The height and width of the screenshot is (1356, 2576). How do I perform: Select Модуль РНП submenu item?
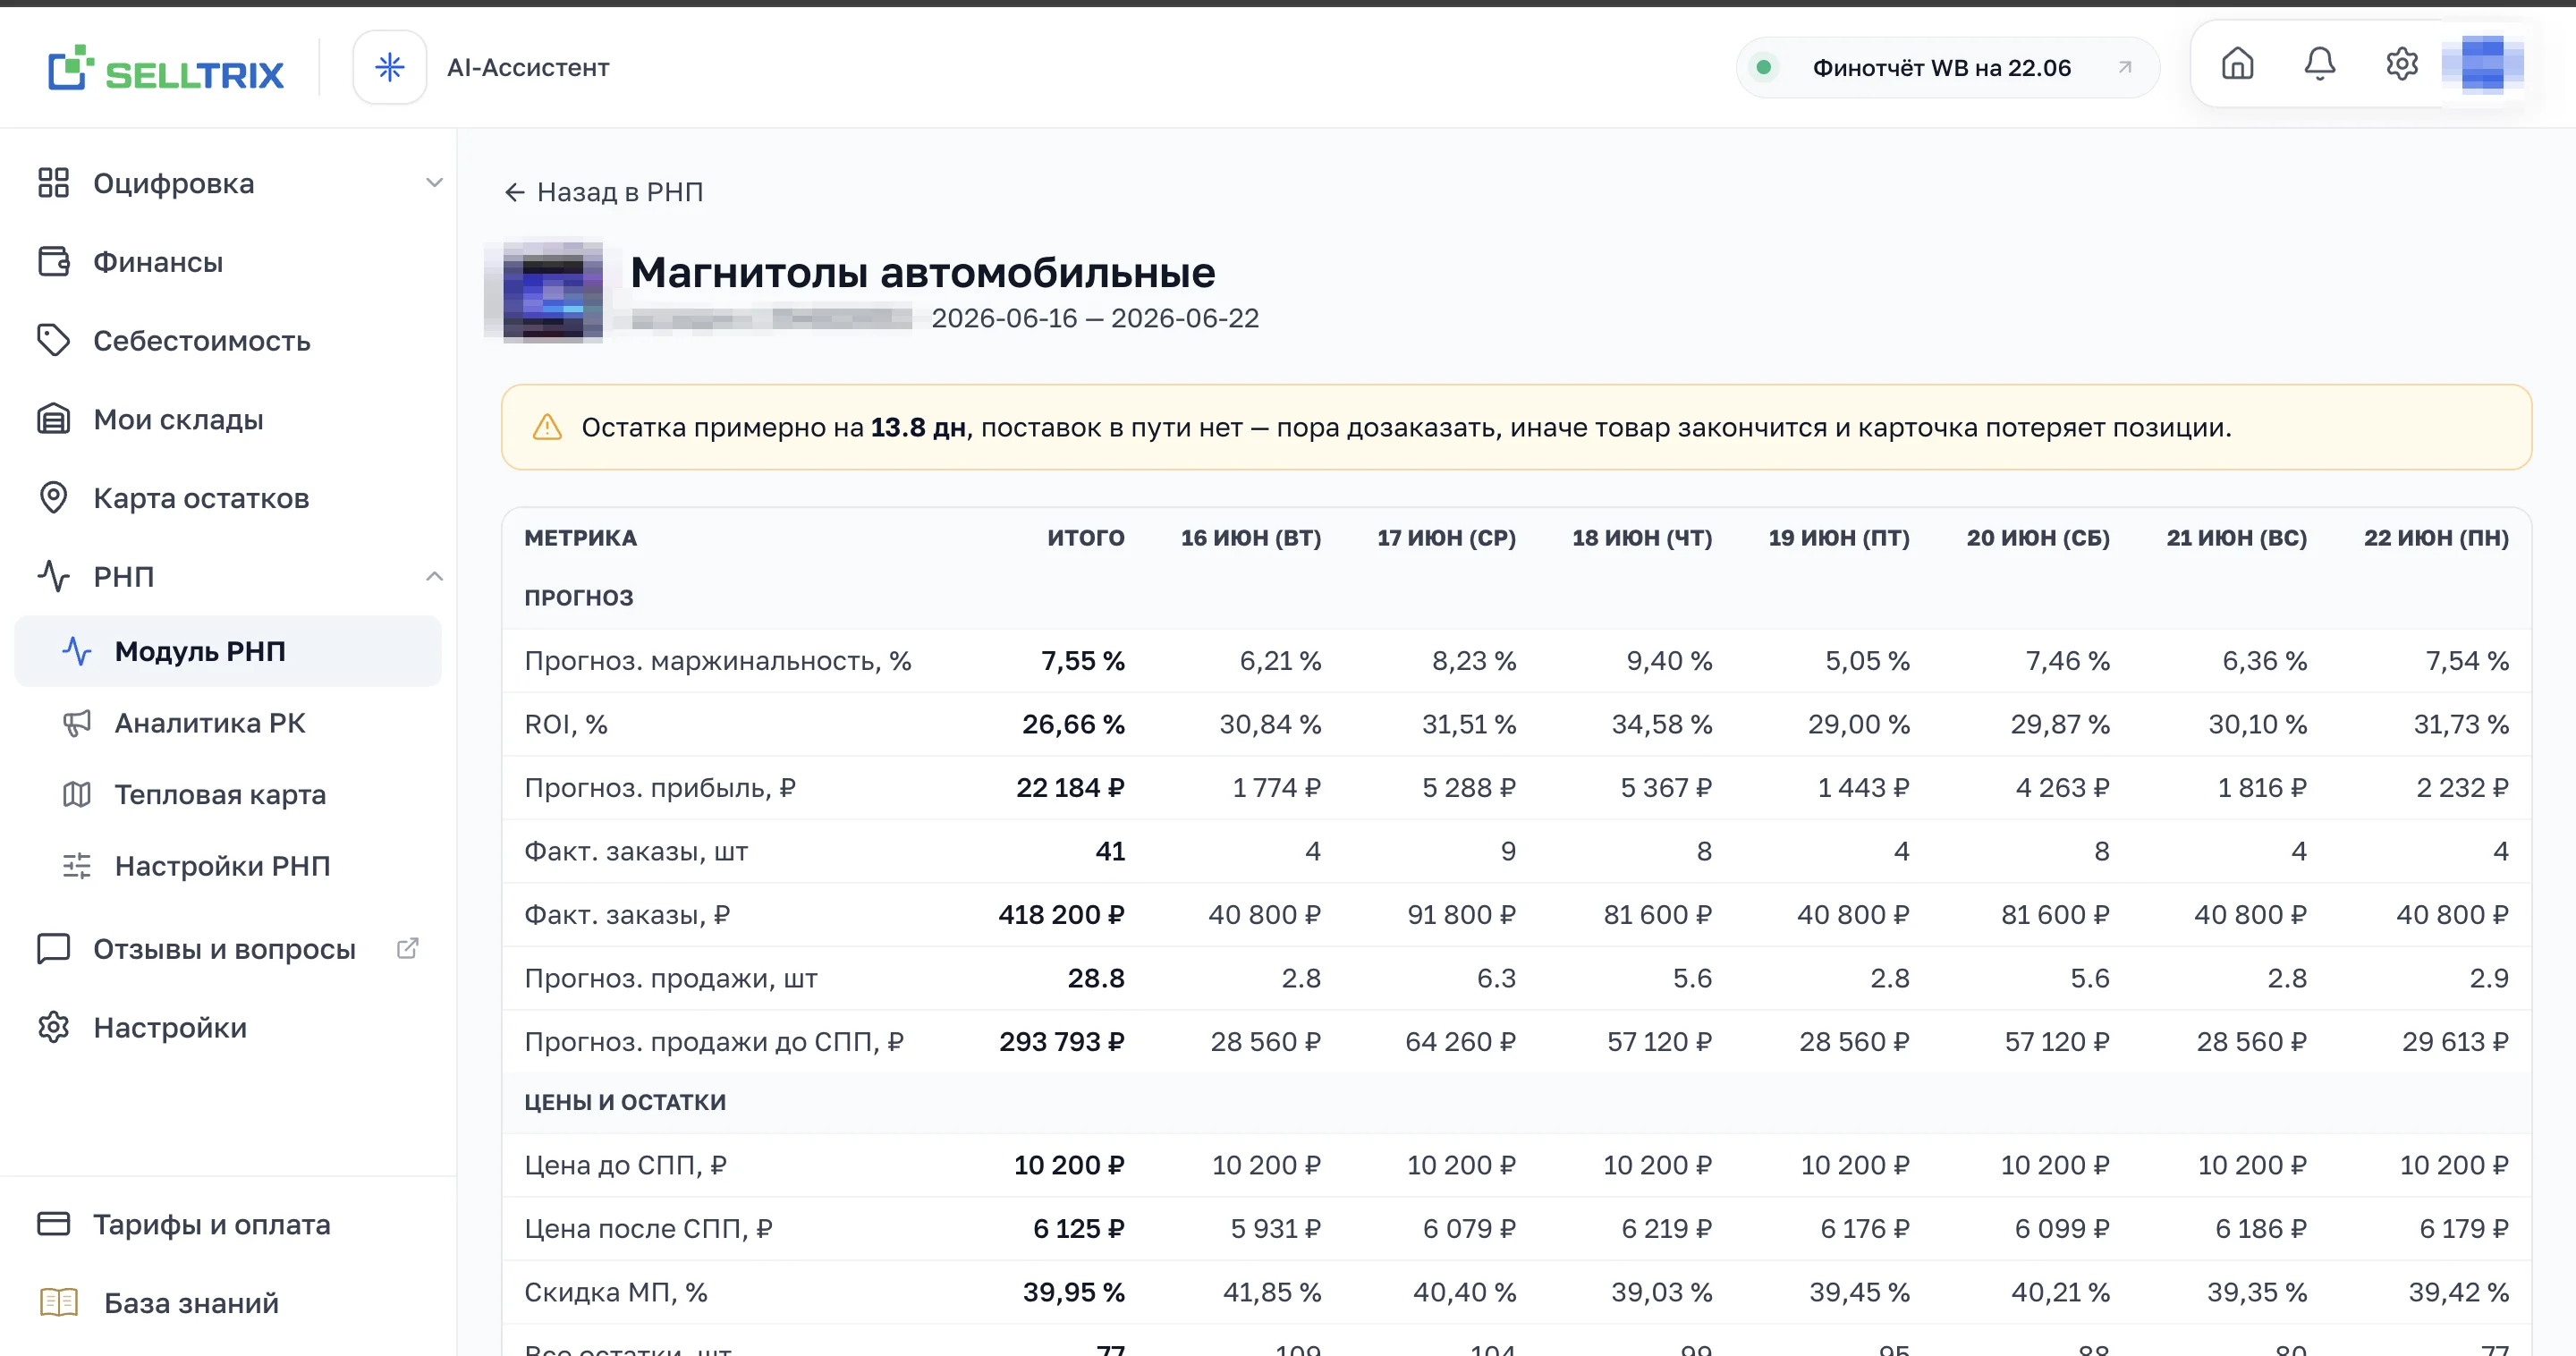228,651
